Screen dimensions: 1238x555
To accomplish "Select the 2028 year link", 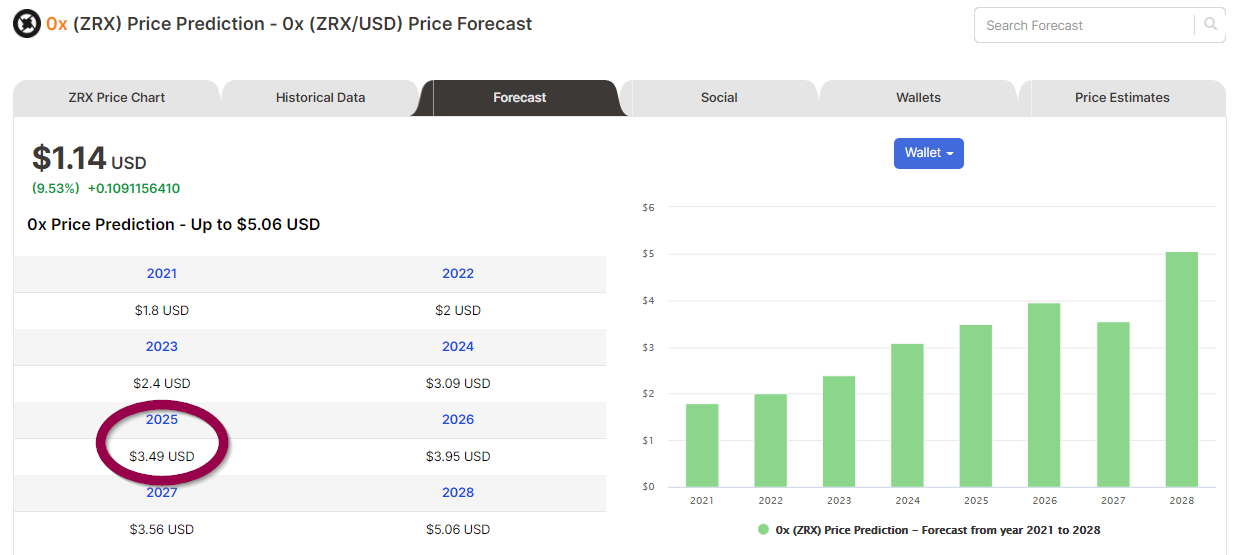I will tap(458, 492).
